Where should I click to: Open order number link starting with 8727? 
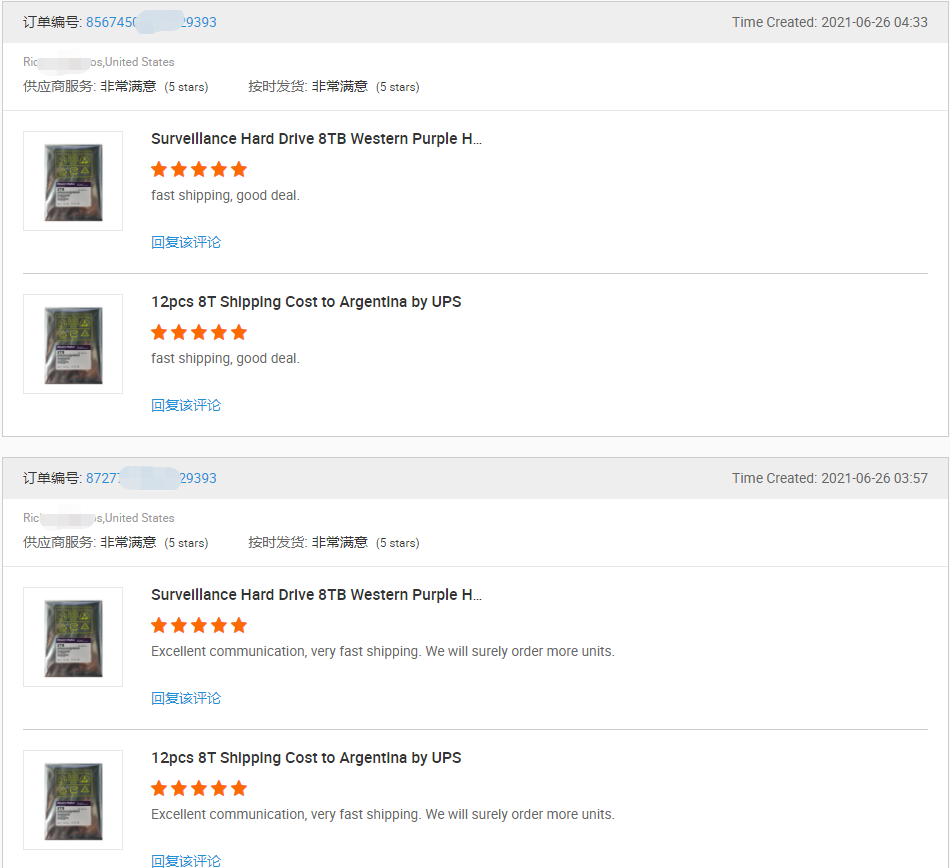click(x=150, y=478)
